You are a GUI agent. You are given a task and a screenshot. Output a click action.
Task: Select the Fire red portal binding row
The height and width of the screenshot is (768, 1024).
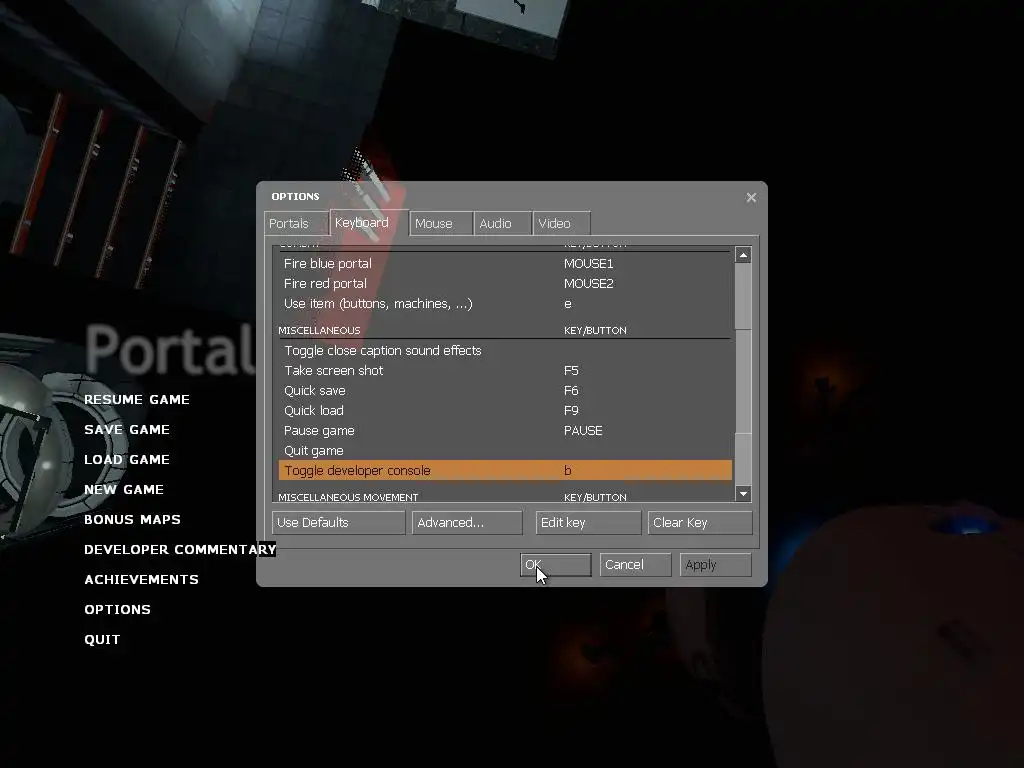[505, 283]
